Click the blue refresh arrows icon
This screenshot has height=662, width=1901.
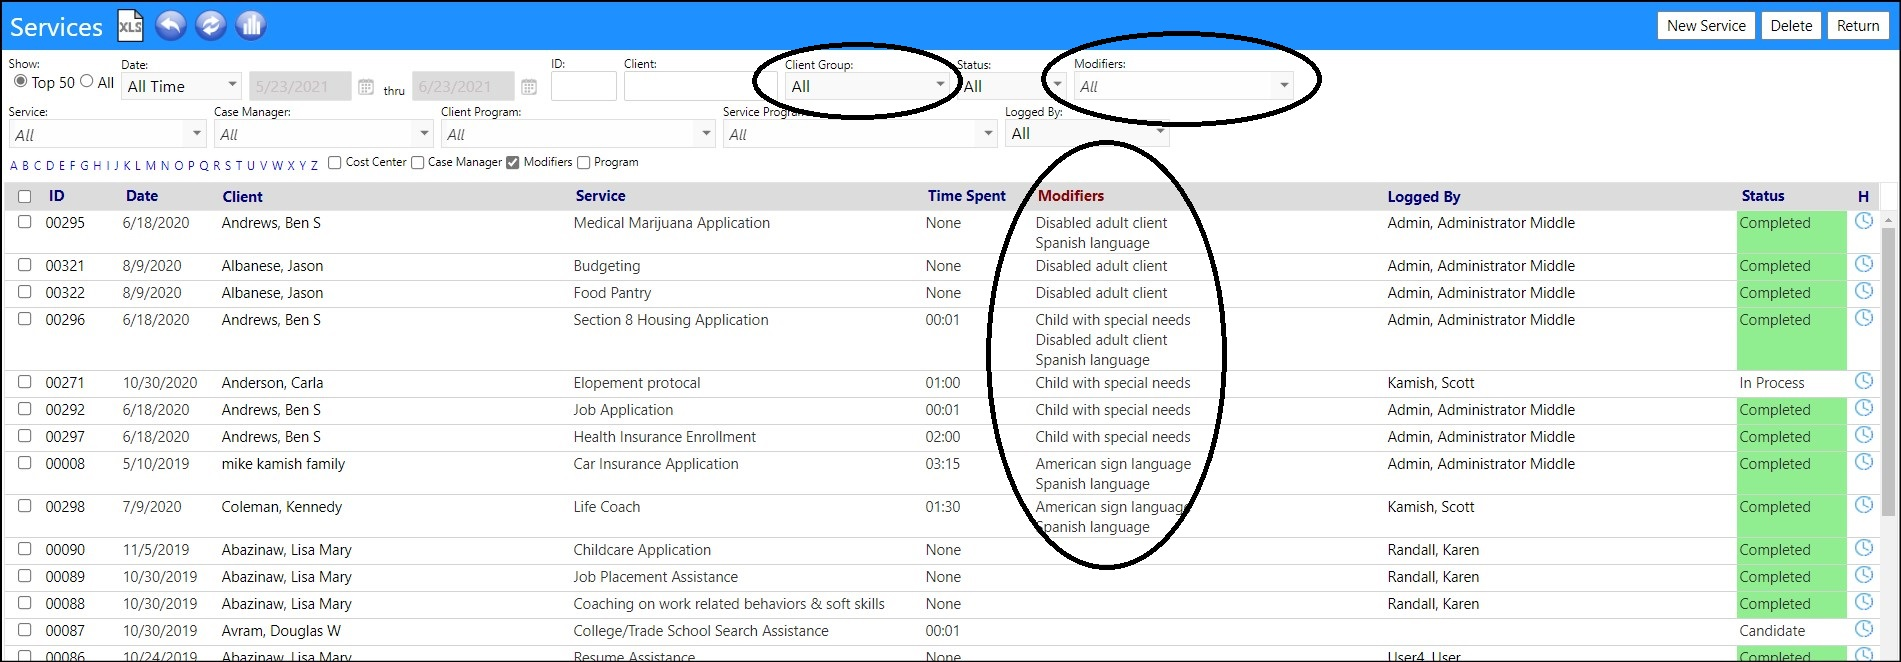coord(210,26)
